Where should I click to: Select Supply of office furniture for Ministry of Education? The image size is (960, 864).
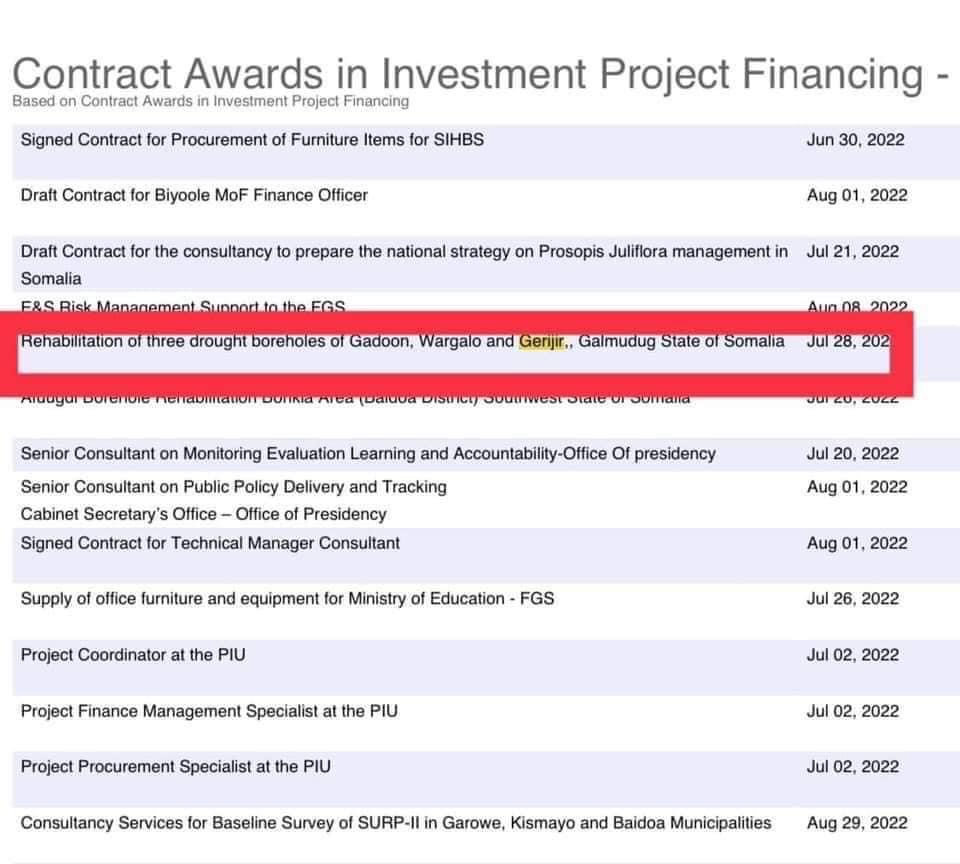287,598
